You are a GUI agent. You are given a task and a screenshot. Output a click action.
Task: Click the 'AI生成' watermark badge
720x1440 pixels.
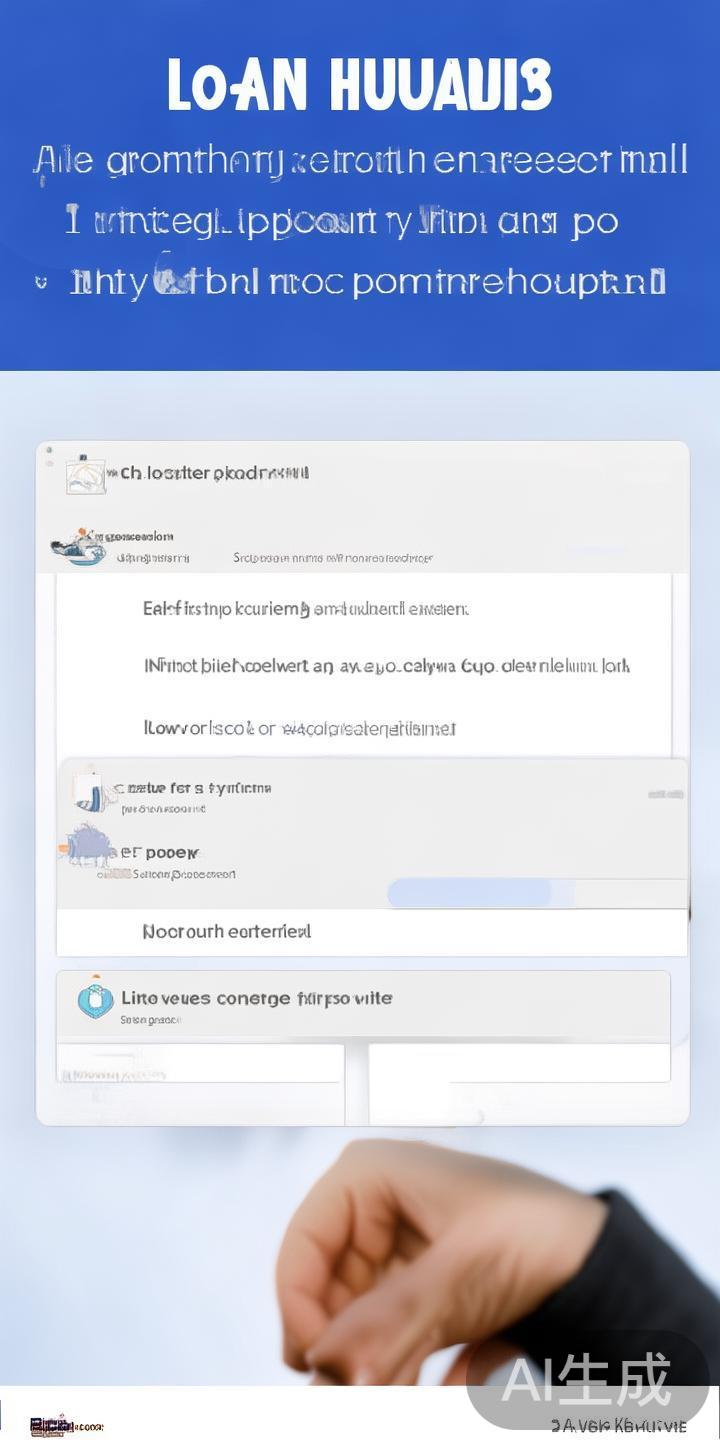coord(586,1380)
